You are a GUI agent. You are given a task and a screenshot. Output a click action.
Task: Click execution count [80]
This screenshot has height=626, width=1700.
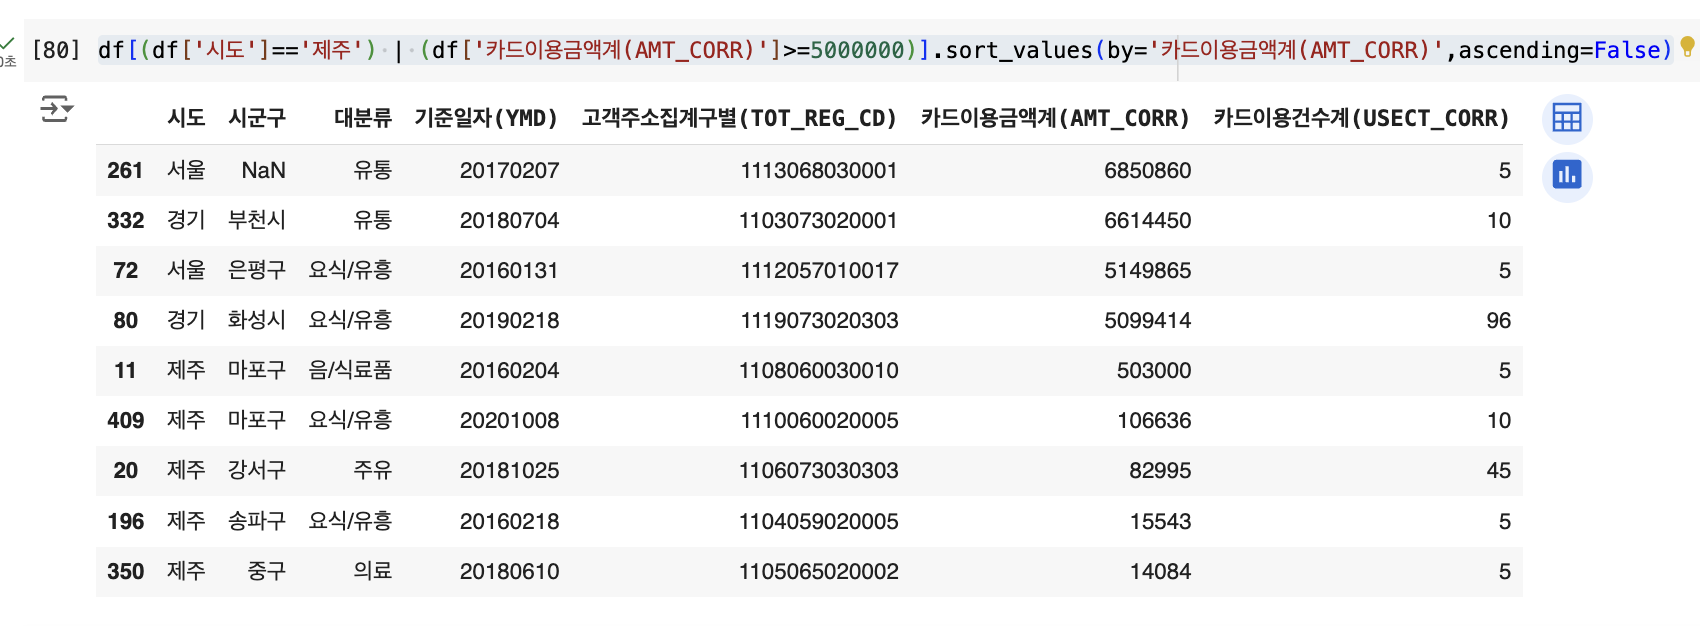(56, 50)
